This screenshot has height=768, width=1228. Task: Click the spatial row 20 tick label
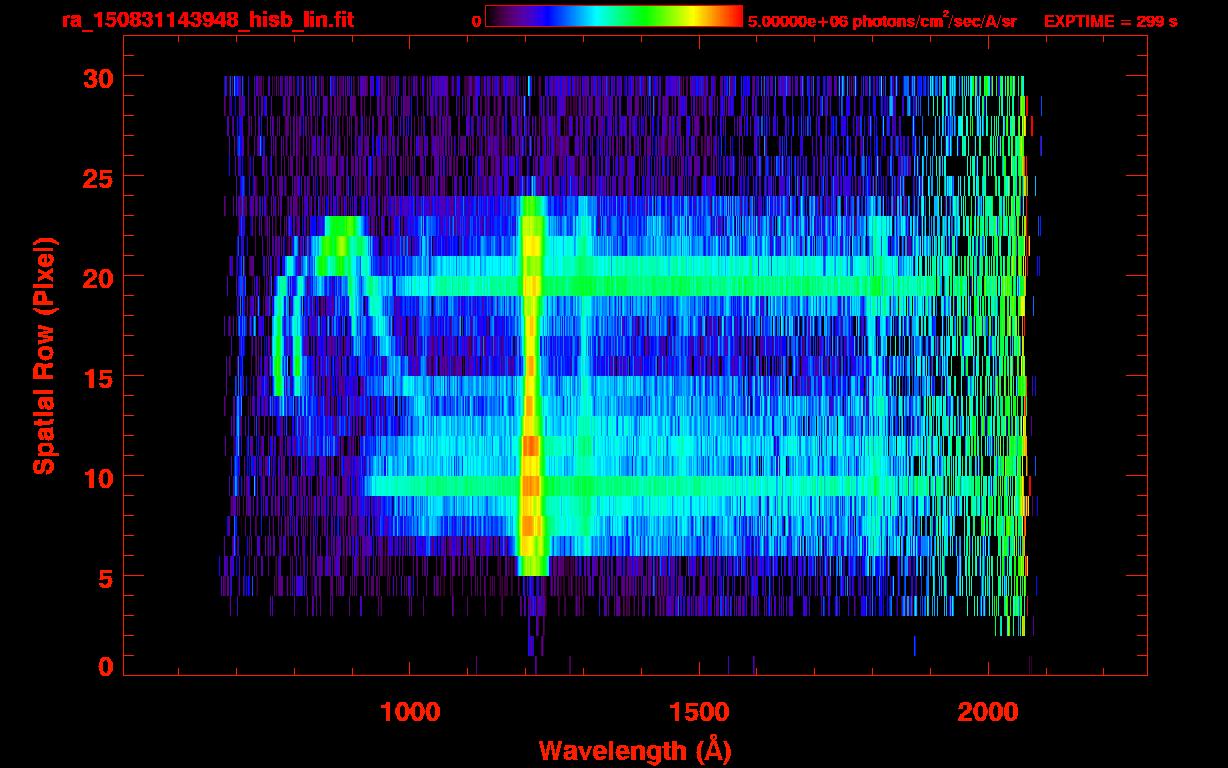click(x=97, y=277)
